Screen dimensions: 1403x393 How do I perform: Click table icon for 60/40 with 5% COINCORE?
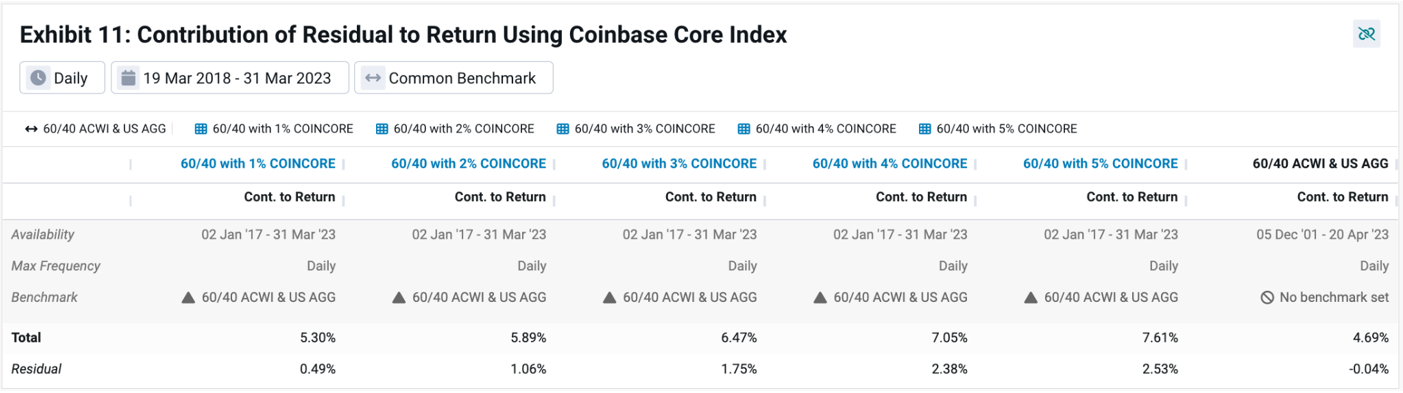pyautogui.click(x=925, y=129)
